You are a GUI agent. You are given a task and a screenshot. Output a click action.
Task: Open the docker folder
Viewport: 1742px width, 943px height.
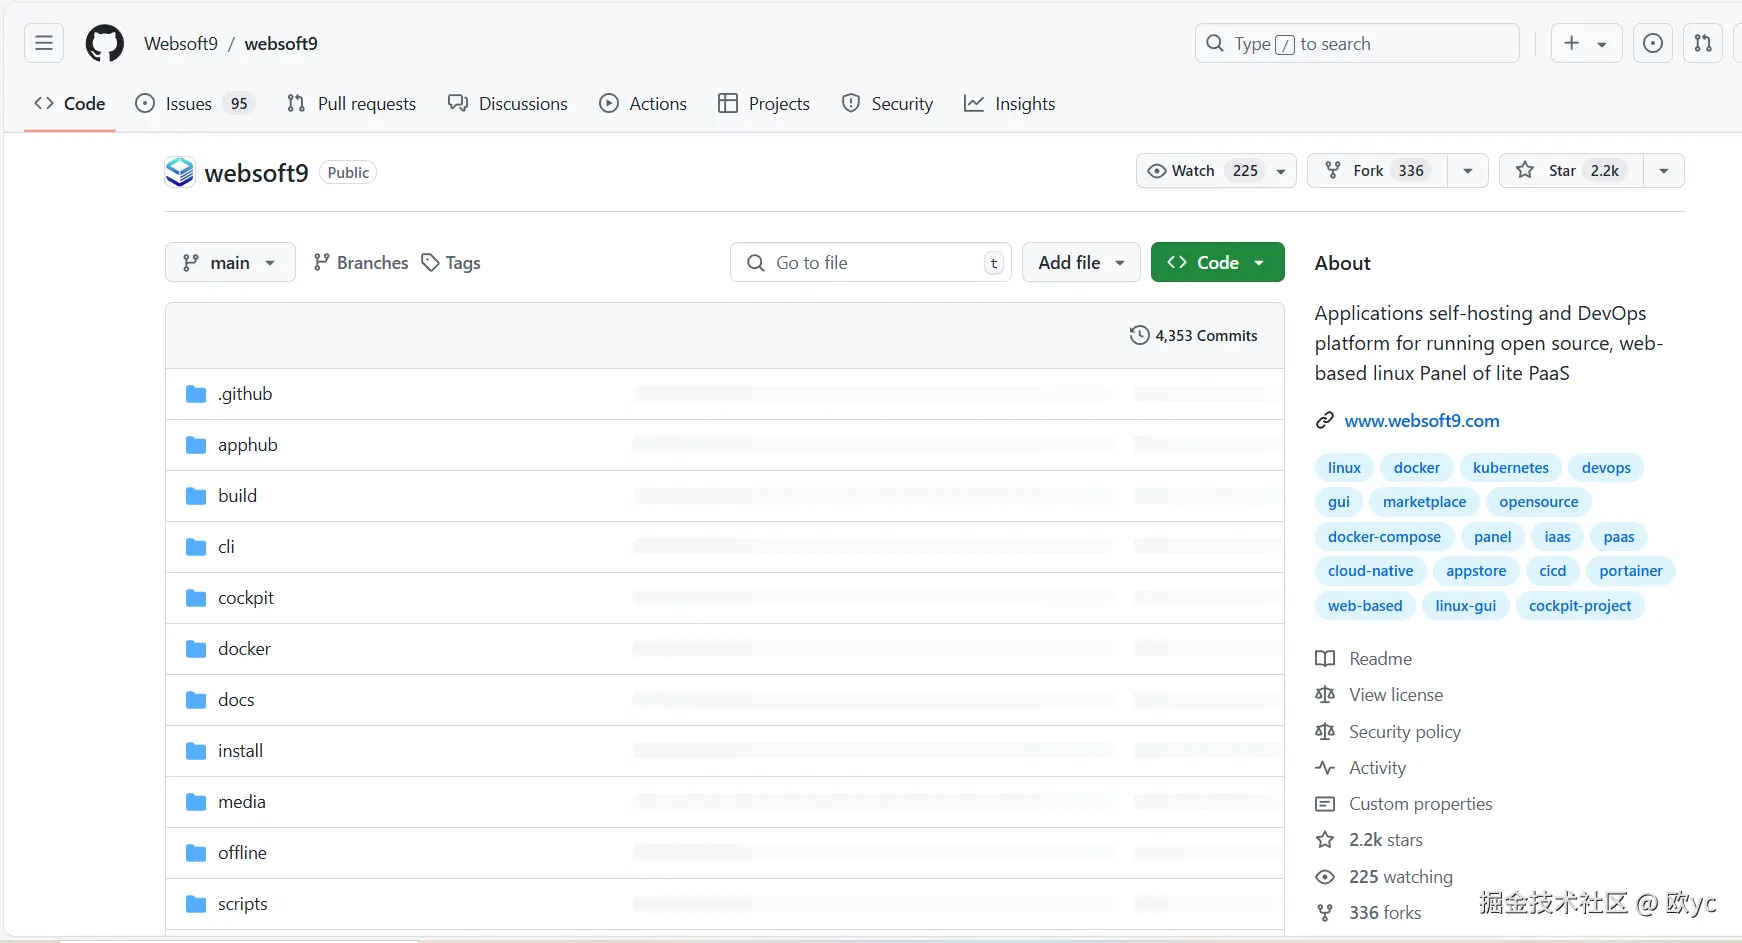pyautogui.click(x=244, y=649)
